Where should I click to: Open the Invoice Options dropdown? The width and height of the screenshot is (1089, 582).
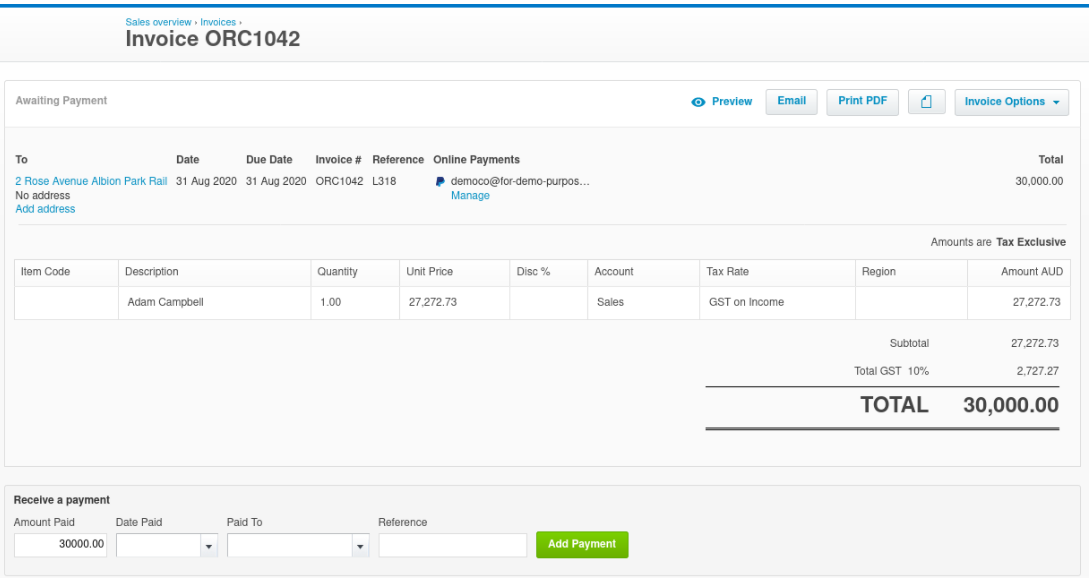[1011, 102]
